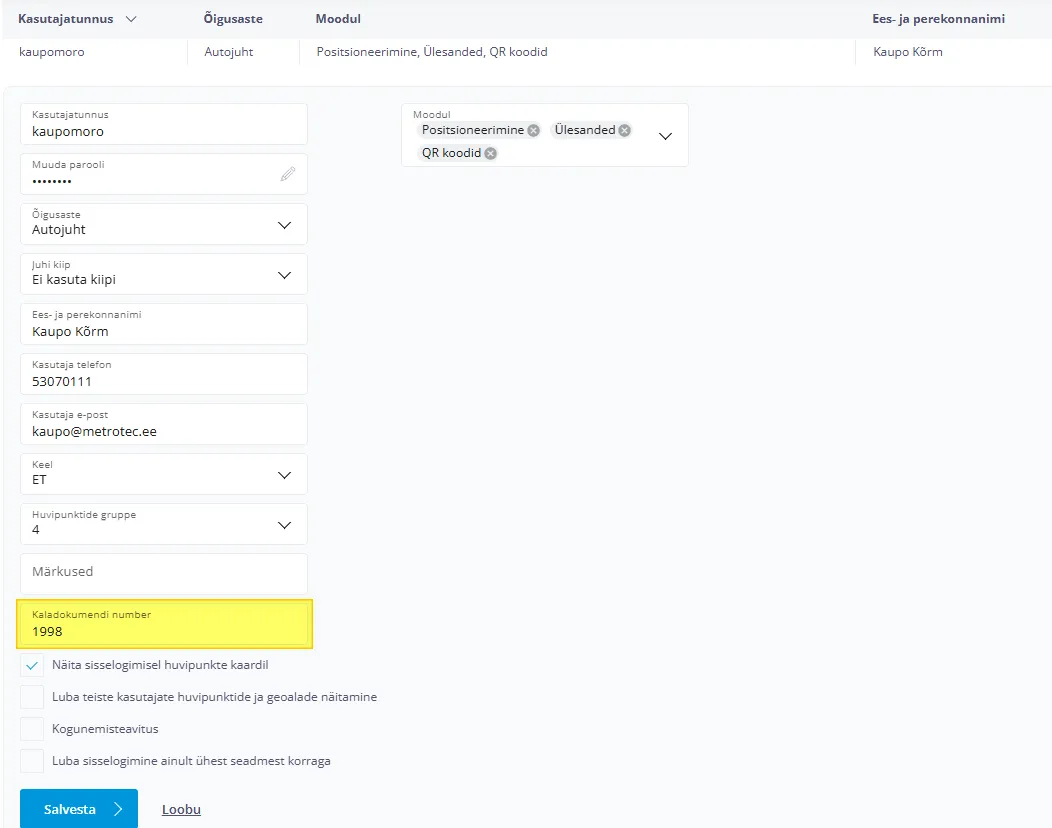The height and width of the screenshot is (828, 1052).
Task: Open the Õigusaste dropdown
Action: 284,225
